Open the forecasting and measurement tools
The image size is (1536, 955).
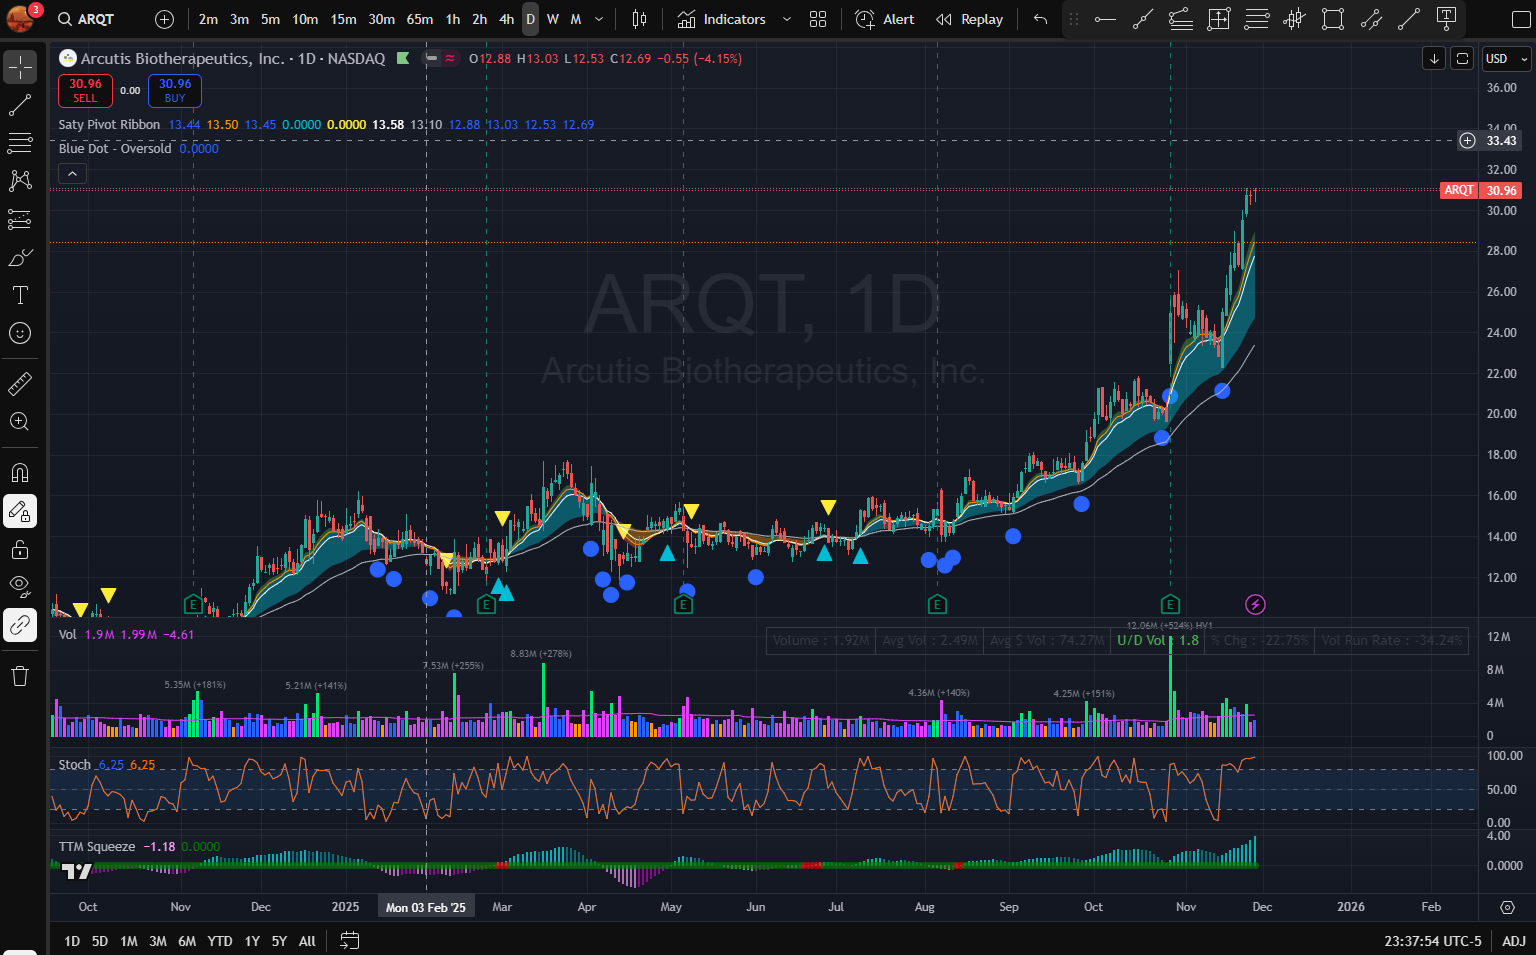tap(20, 219)
